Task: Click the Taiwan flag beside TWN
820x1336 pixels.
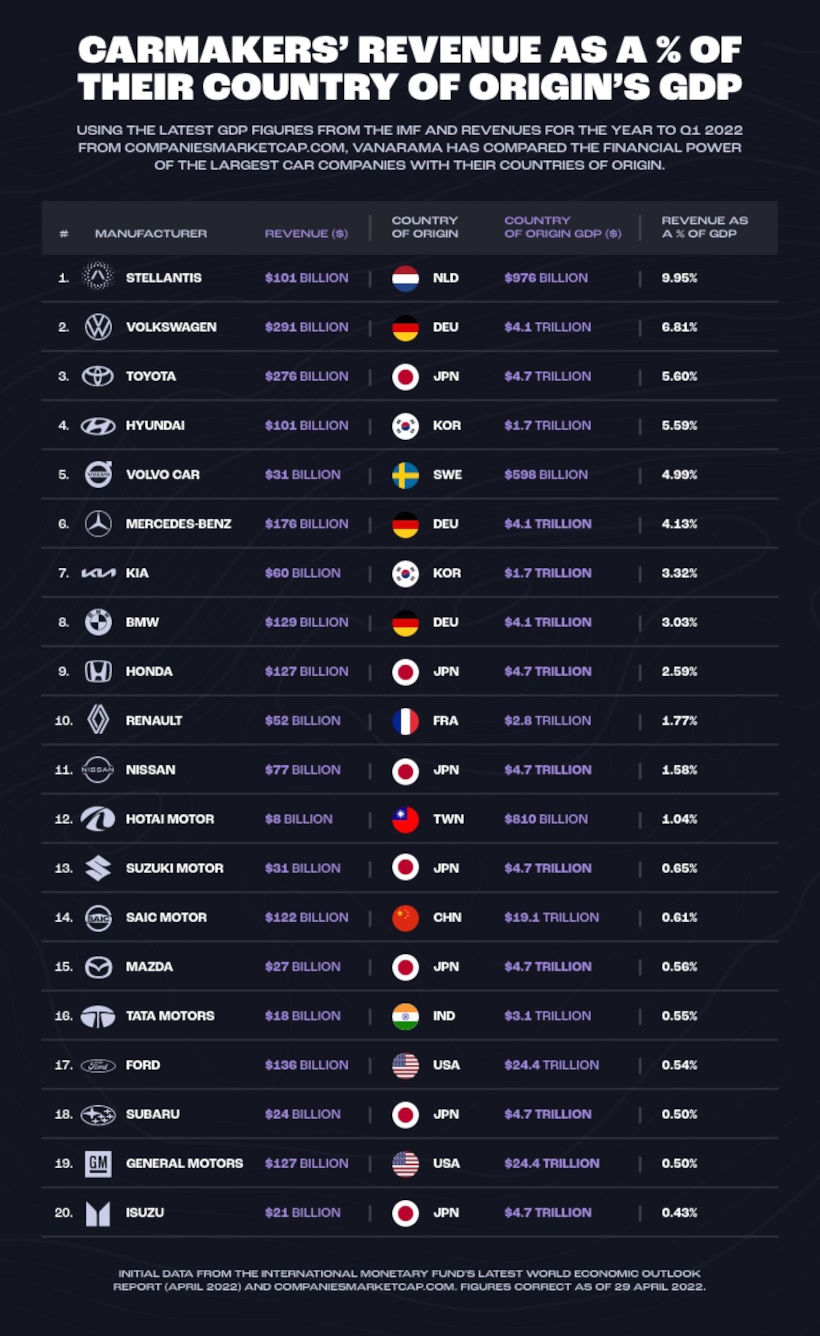Action: (405, 819)
